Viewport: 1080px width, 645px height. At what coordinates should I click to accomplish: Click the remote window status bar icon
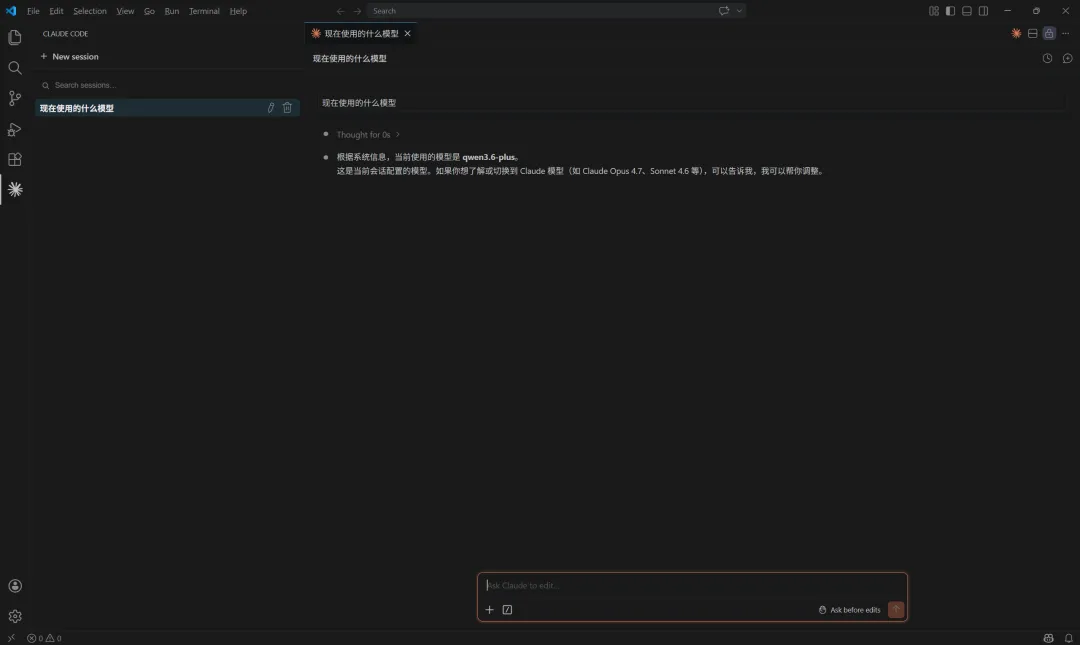point(11,638)
